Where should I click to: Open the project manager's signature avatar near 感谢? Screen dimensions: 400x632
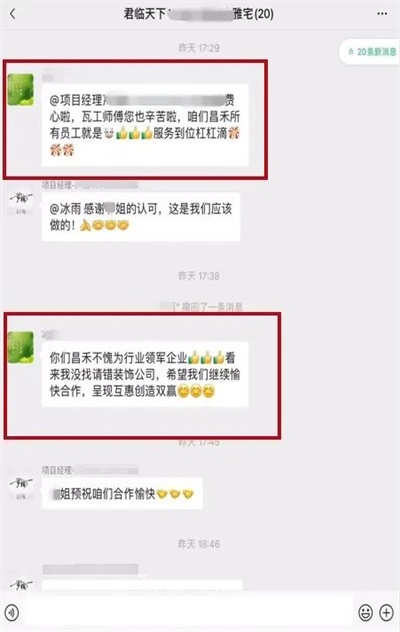21,200
